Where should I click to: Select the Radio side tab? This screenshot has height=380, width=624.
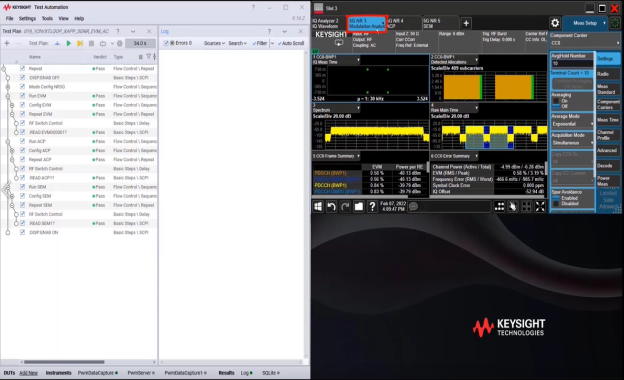click(x=608, y=74)
